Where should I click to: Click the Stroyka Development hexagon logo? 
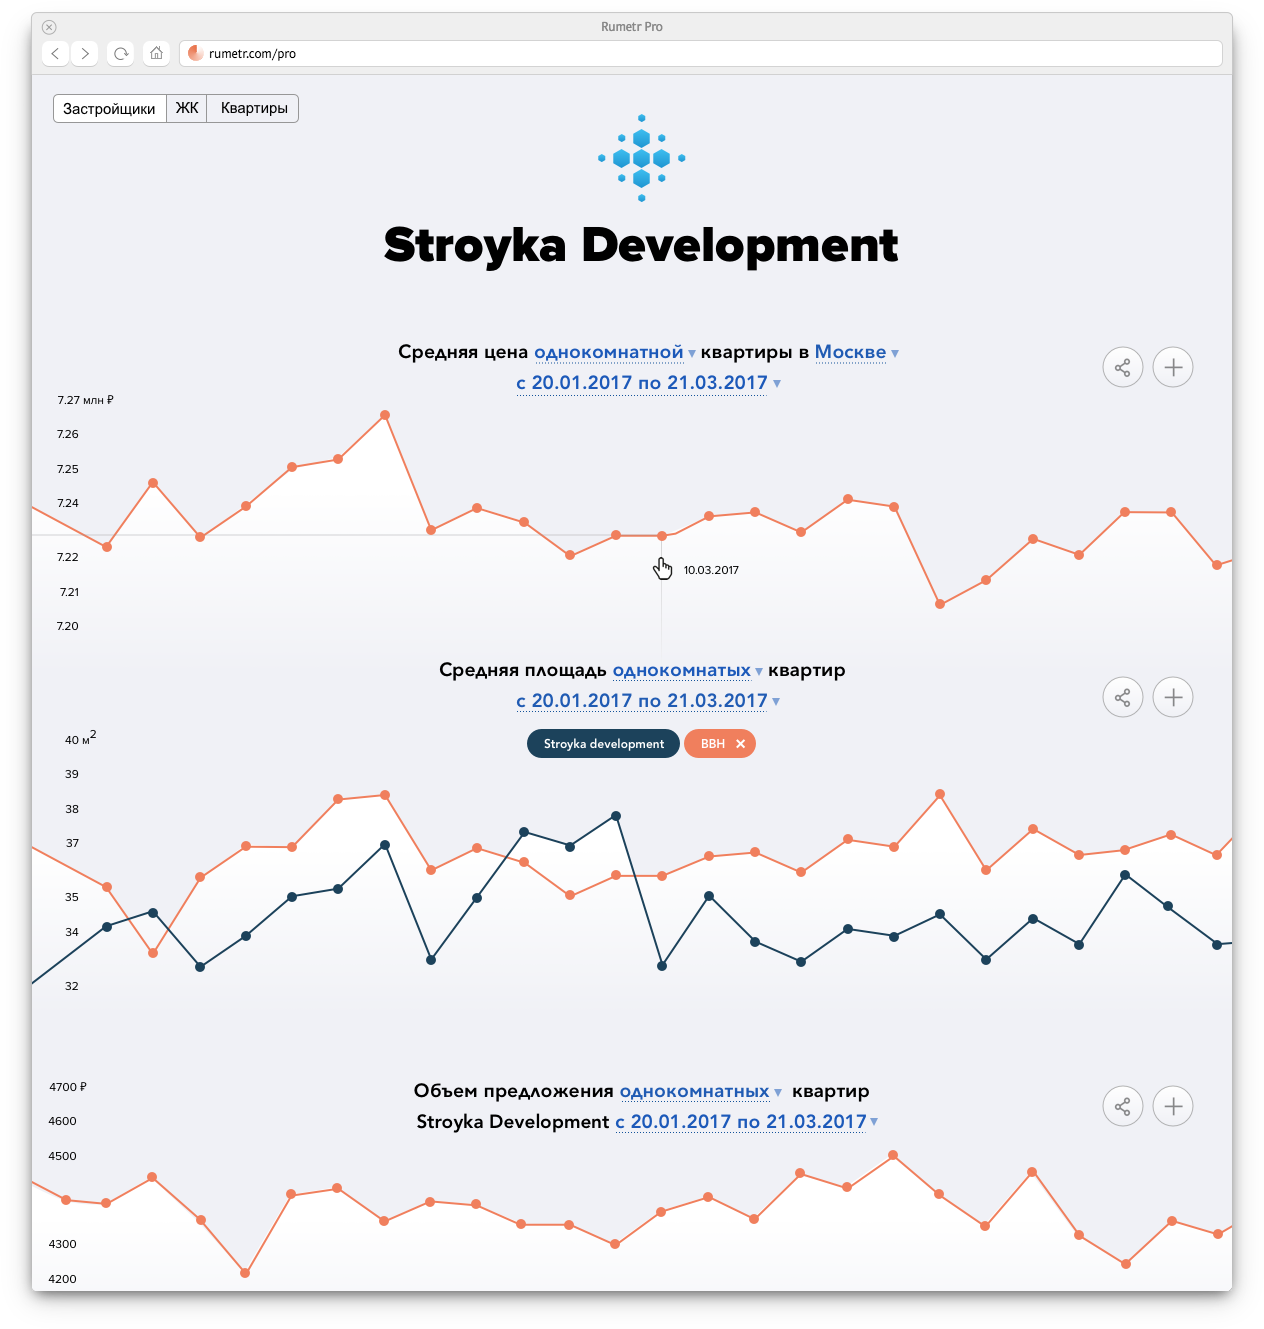641,158
